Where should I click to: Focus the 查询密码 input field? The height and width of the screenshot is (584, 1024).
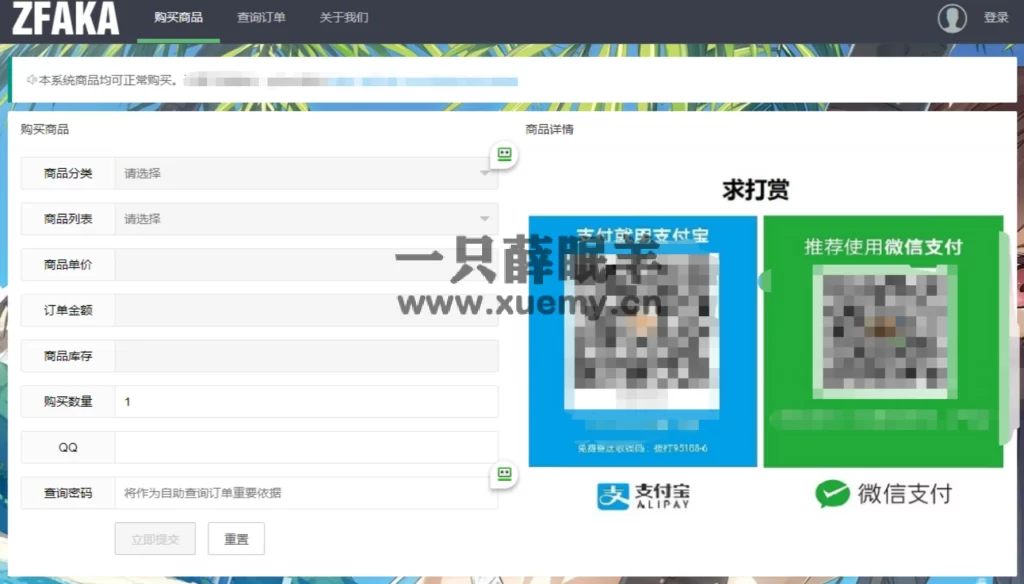pyautogui.click(x=306, y=493)
